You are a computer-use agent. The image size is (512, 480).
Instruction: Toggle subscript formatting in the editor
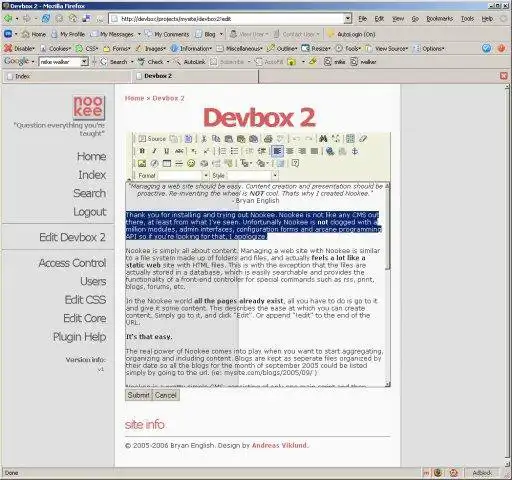[193, 151]
